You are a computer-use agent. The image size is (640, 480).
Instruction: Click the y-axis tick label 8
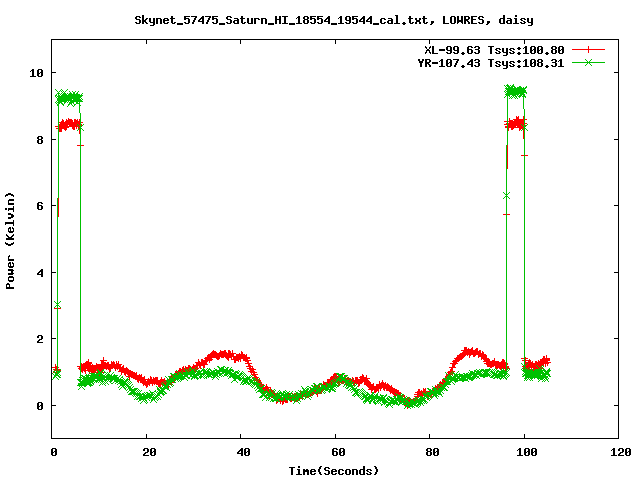click(40, 140)
